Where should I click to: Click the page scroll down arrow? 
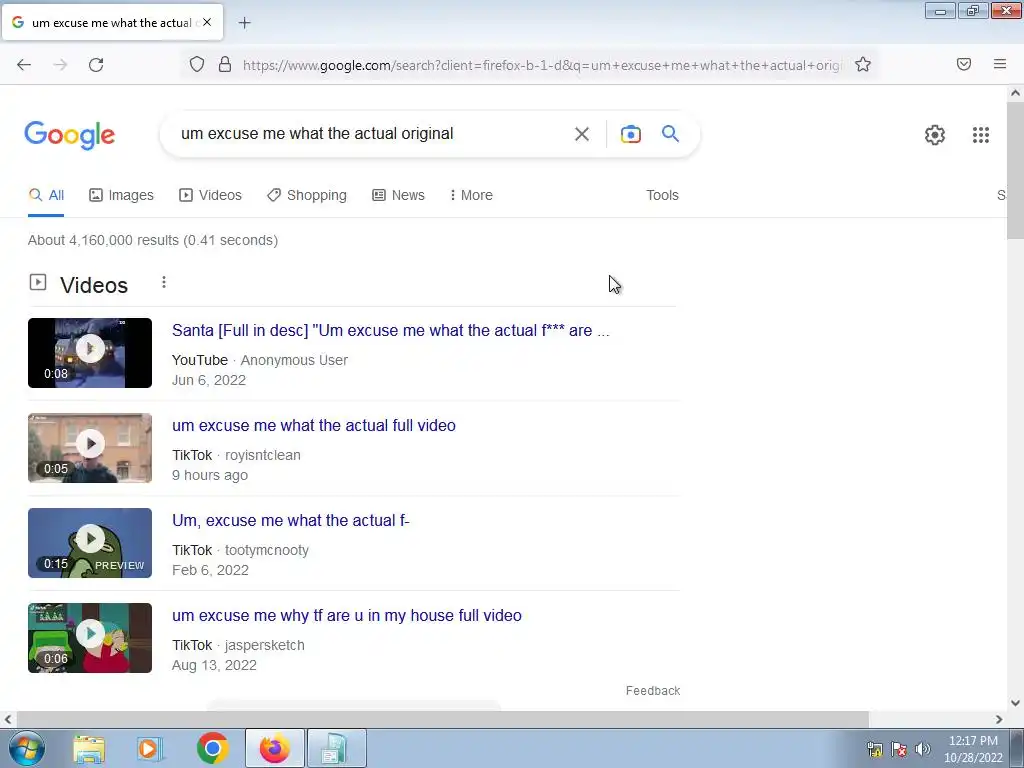coord(1015,703)
